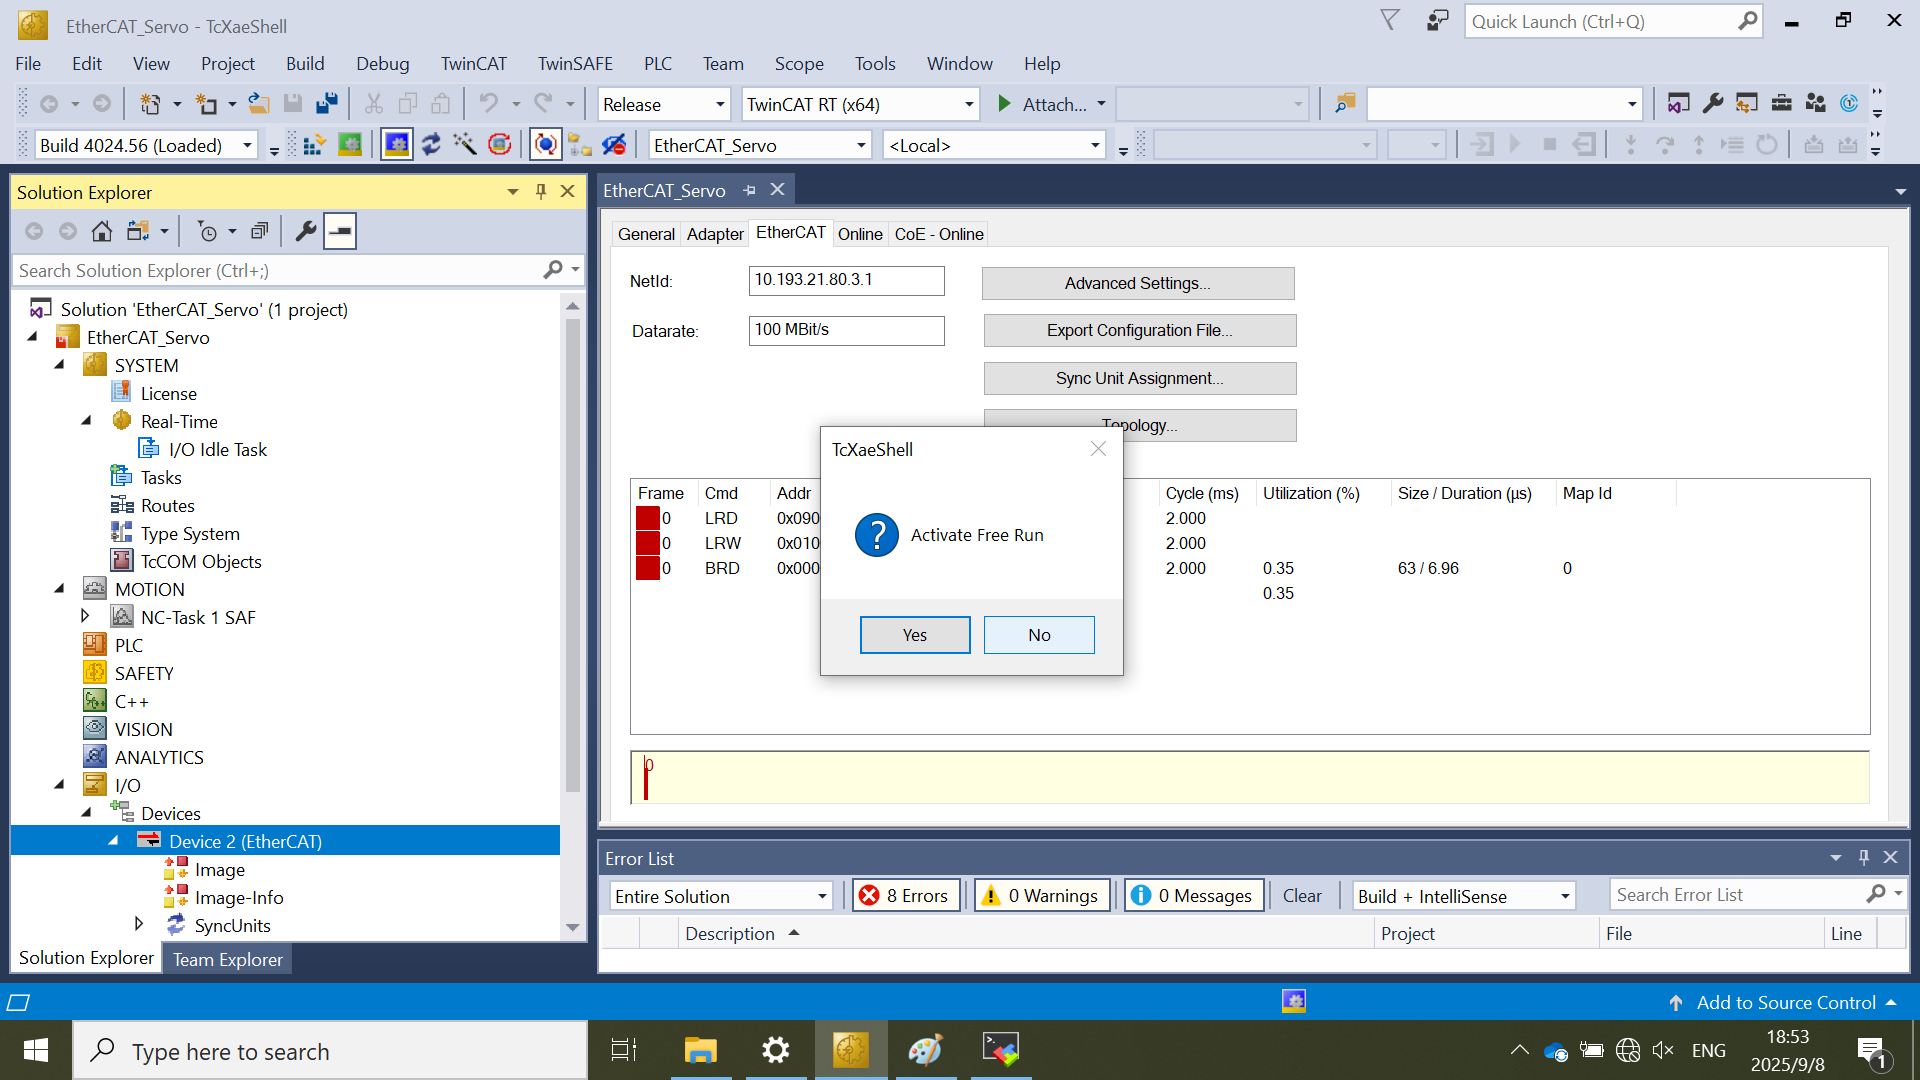
Task: Open TwinCAT XAE taskbar icon
Action: (850, 1050)
